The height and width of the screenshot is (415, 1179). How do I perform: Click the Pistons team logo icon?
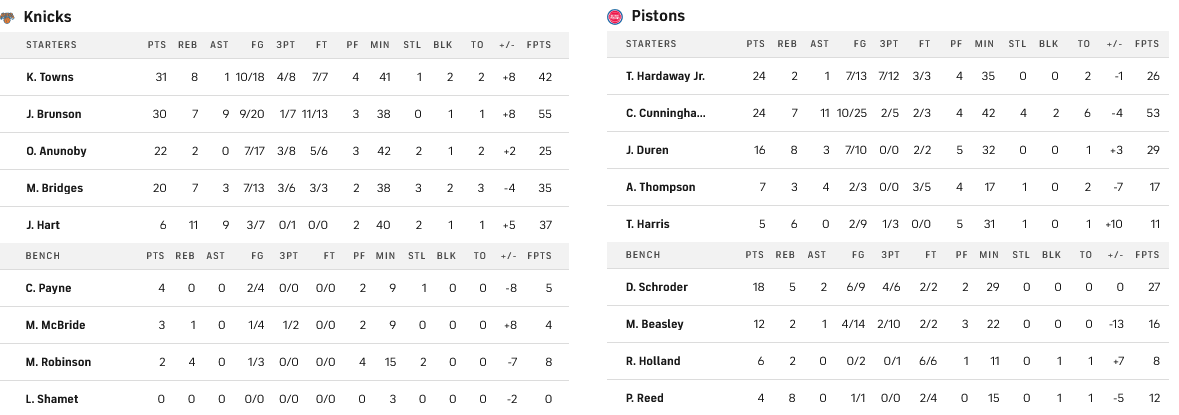coord(615,16)
